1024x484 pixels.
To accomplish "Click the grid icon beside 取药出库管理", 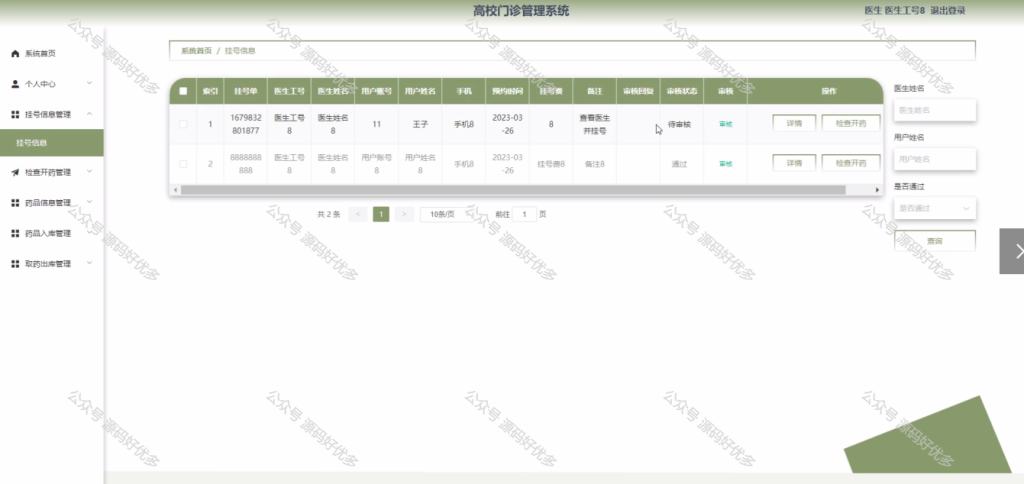I will tap(15, 264).
